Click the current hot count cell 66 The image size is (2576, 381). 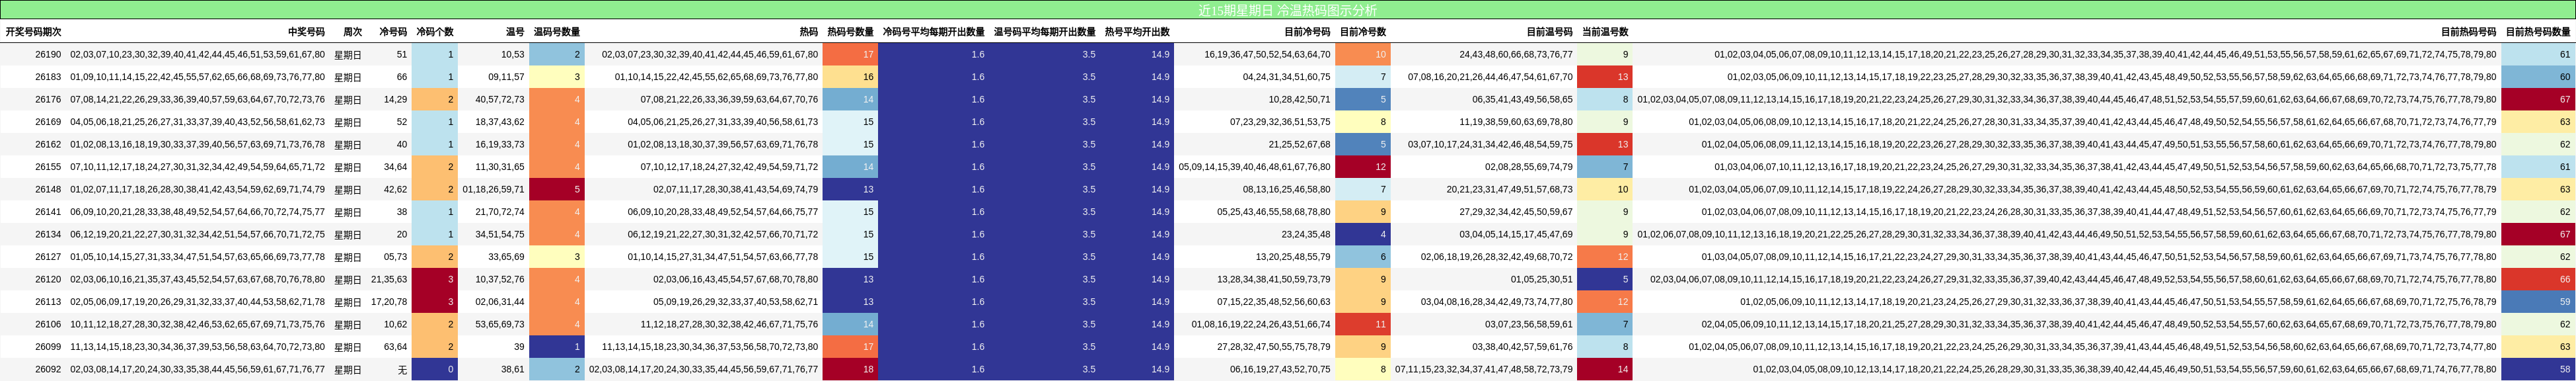pos(2538,280)
